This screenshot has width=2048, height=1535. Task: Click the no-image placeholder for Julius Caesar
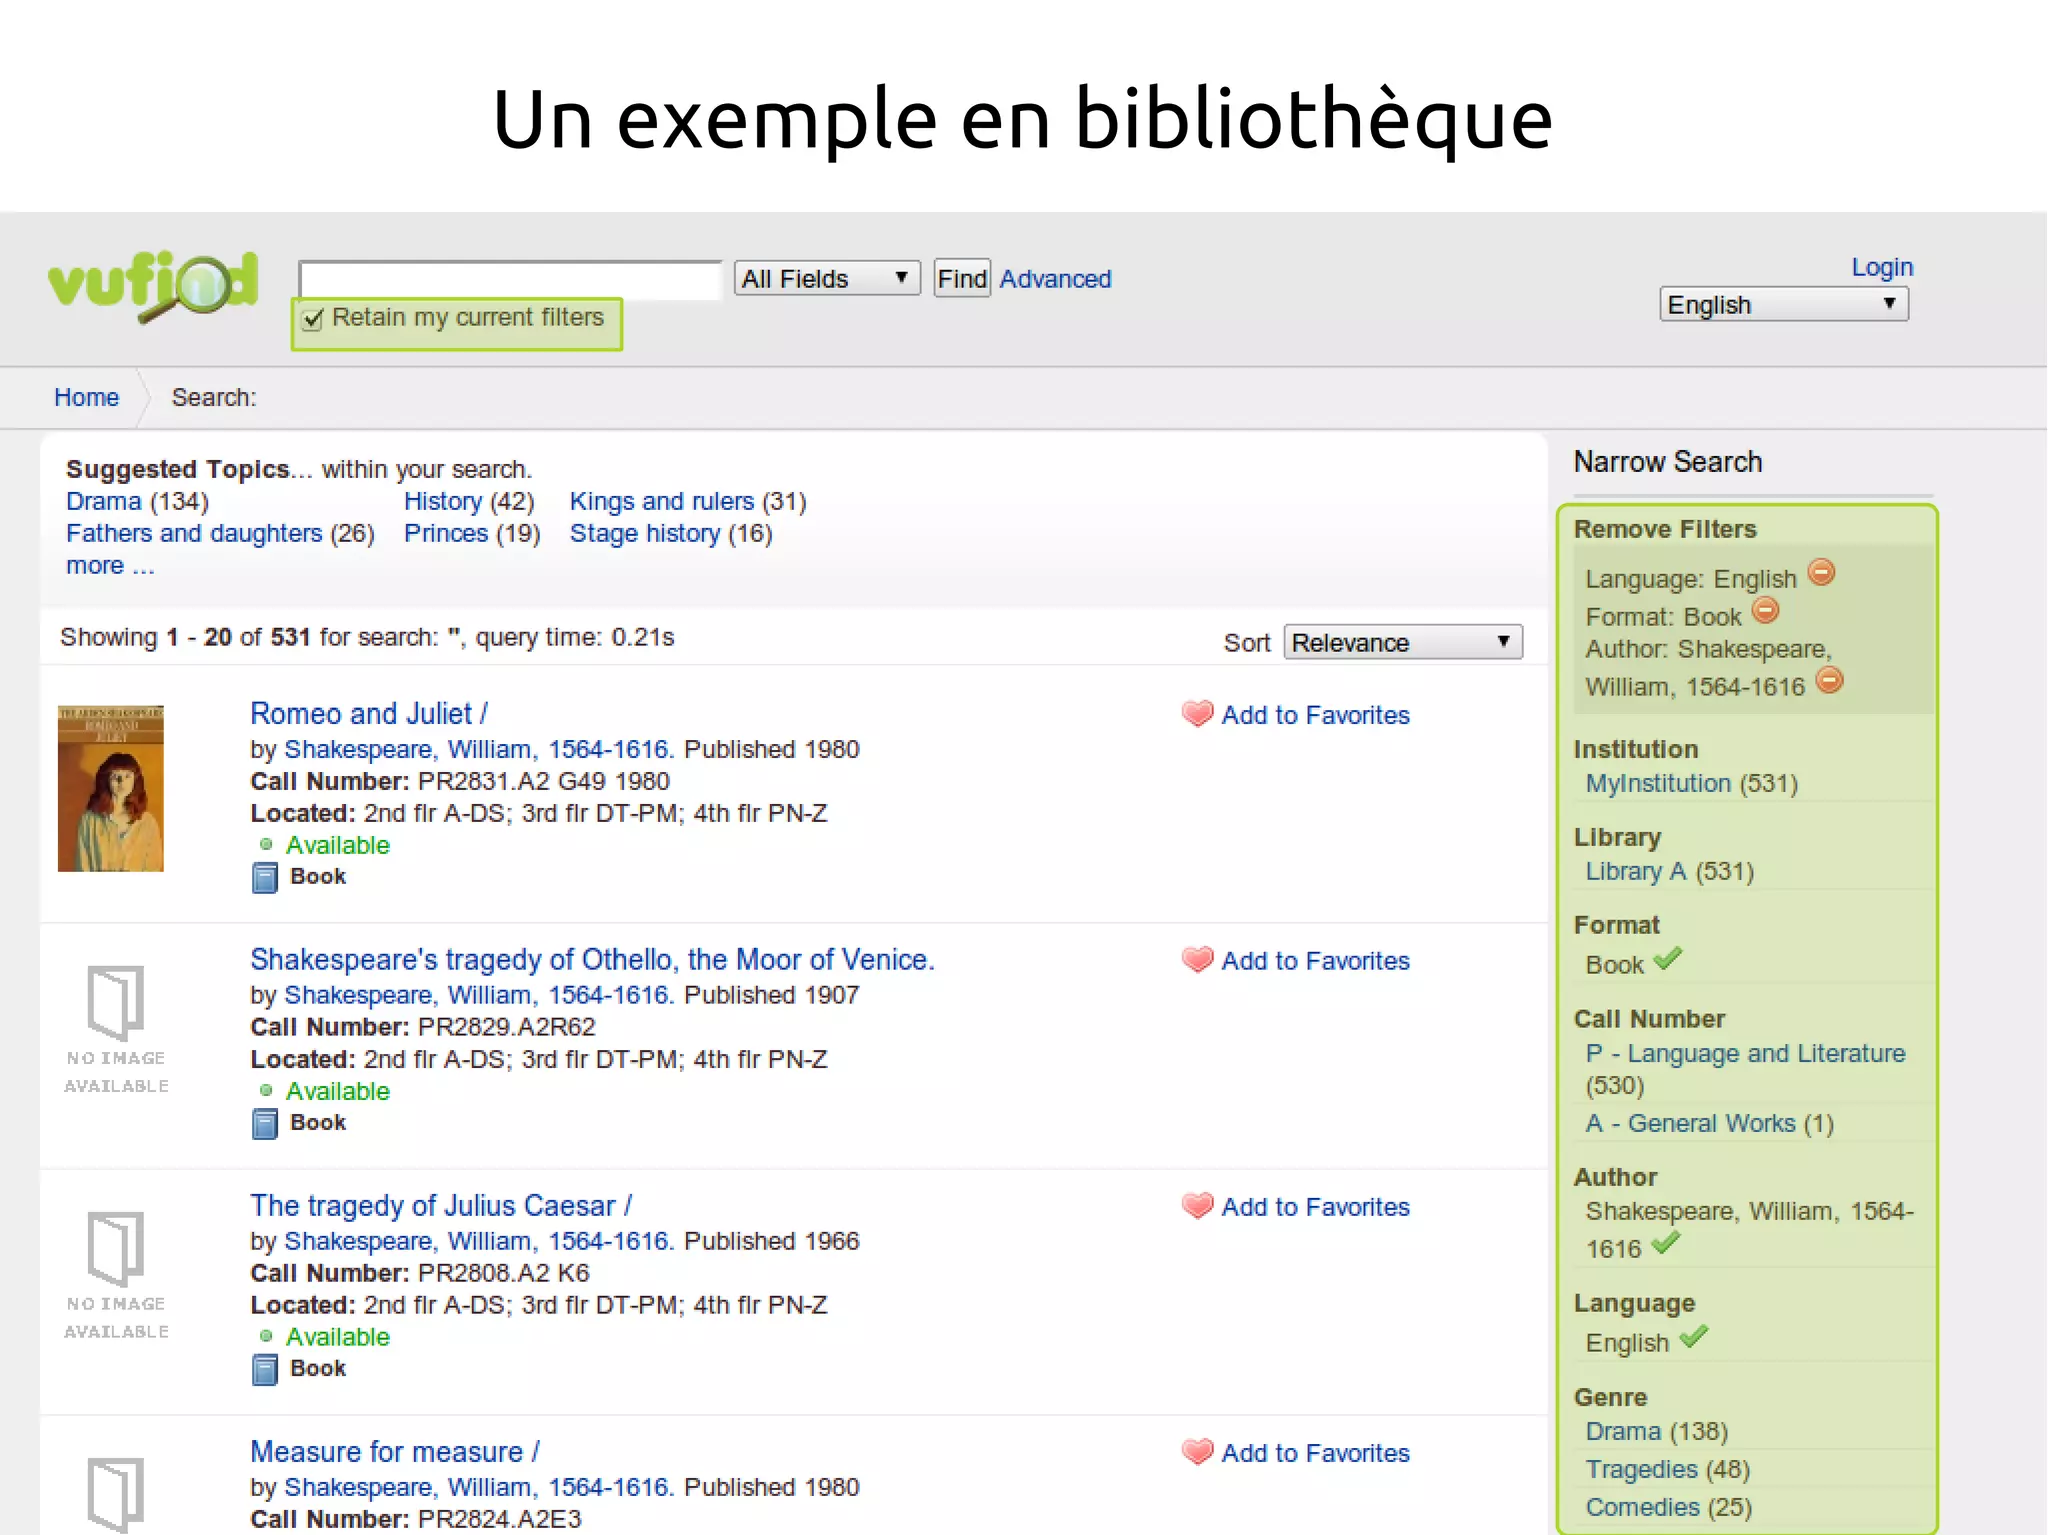pyautogui.click(x=116, y=1275)
